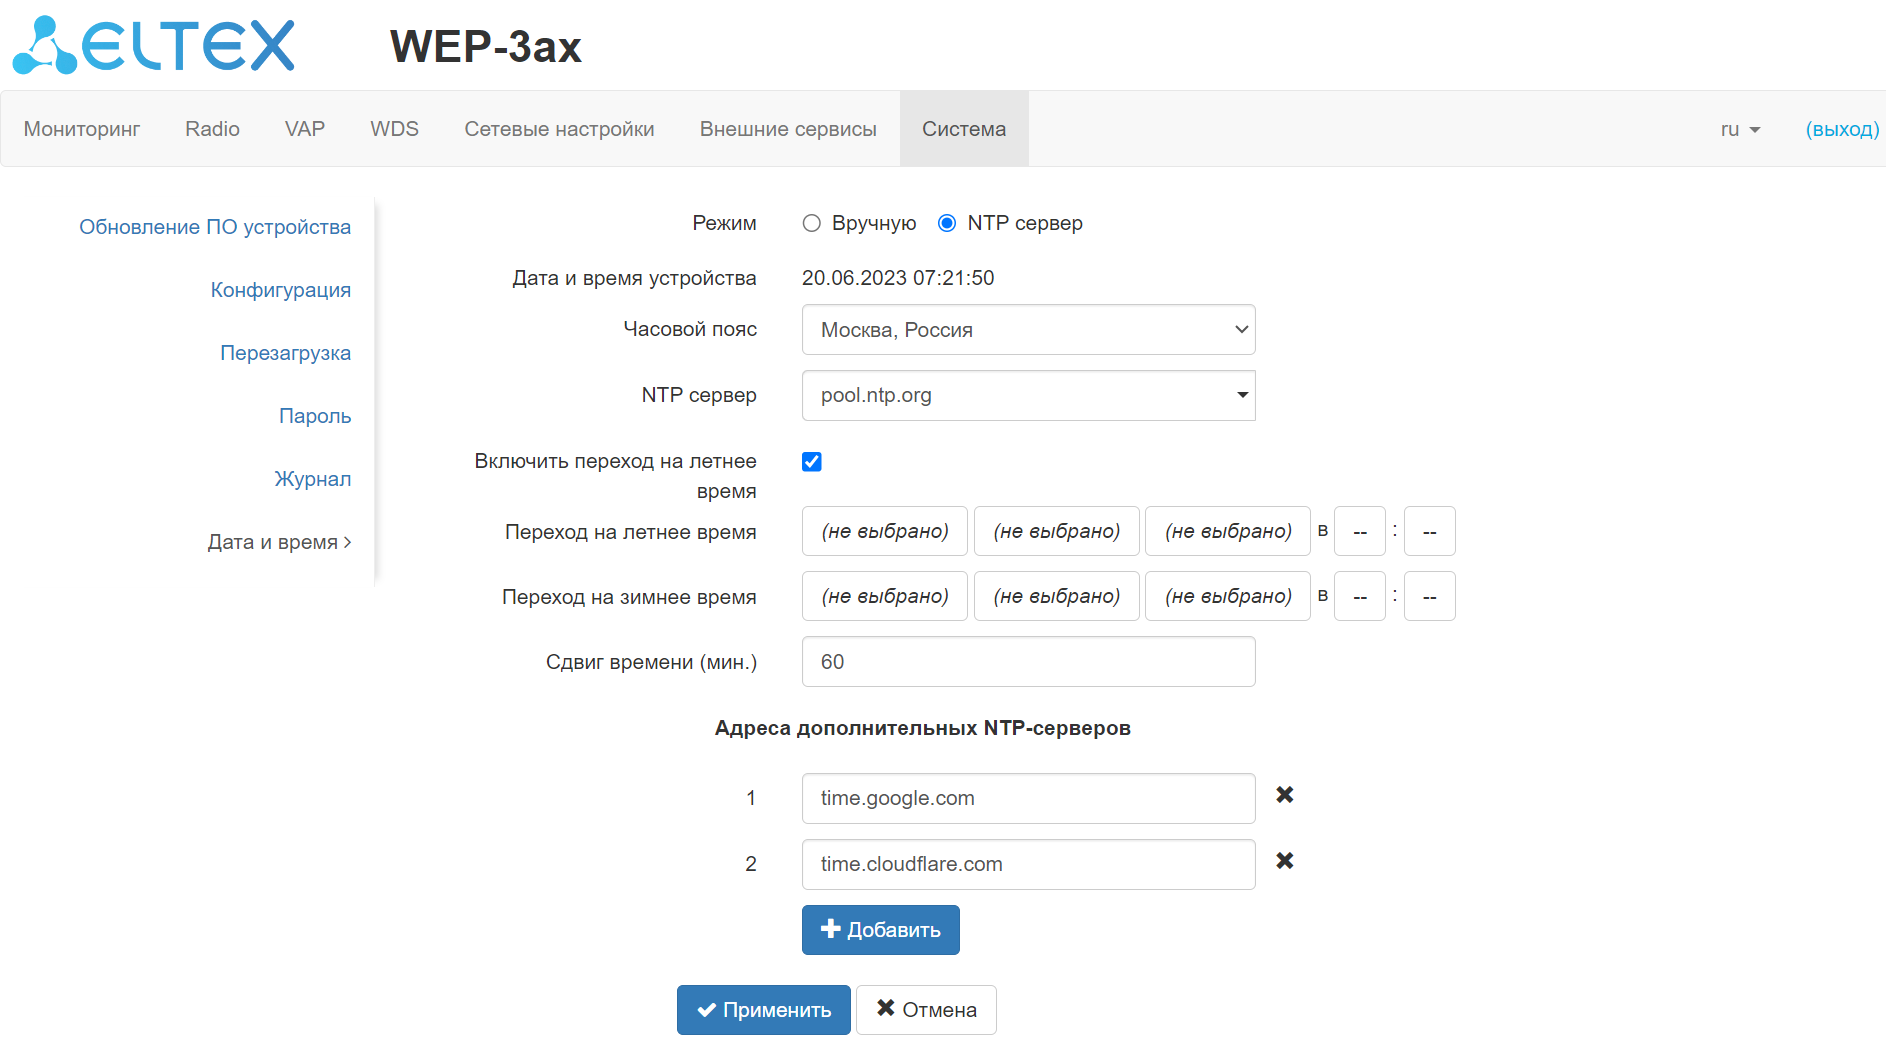
Task: Delete the time.cloudflare.com server entry
Action: [x=1285, y=861]
